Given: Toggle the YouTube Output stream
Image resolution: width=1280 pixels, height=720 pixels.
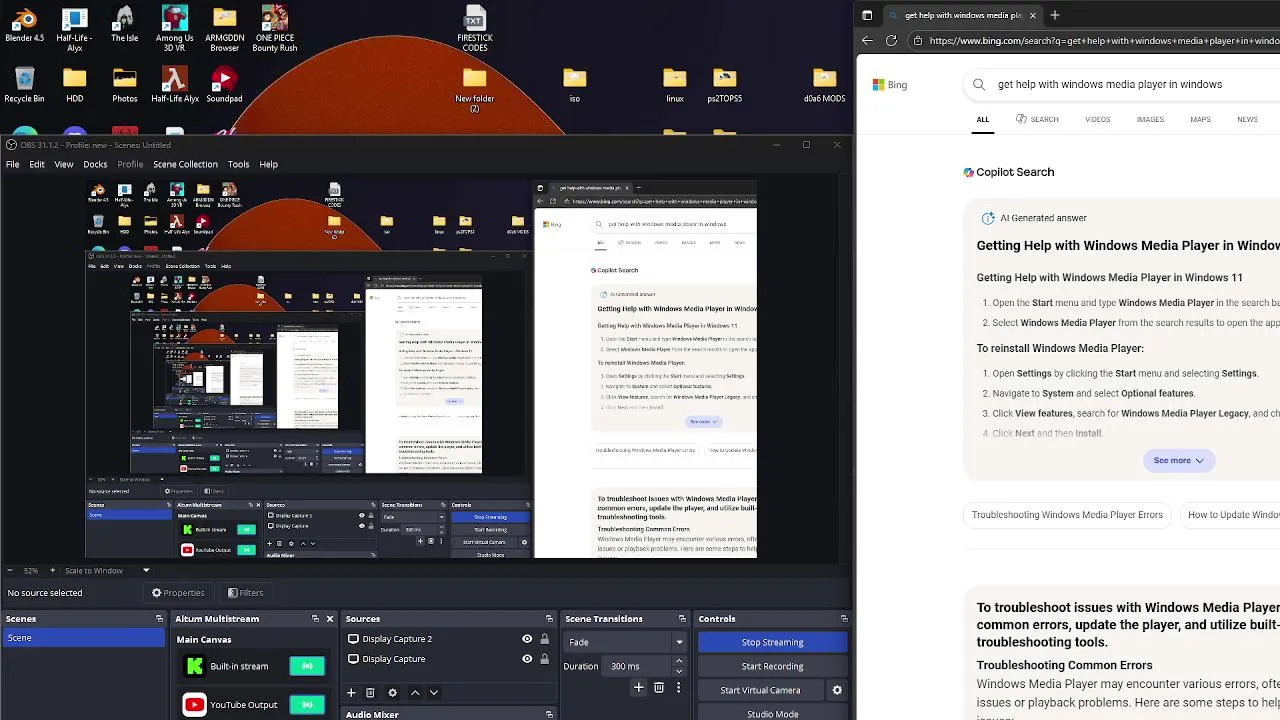Looking at the screenshot, I should (307, 704).
